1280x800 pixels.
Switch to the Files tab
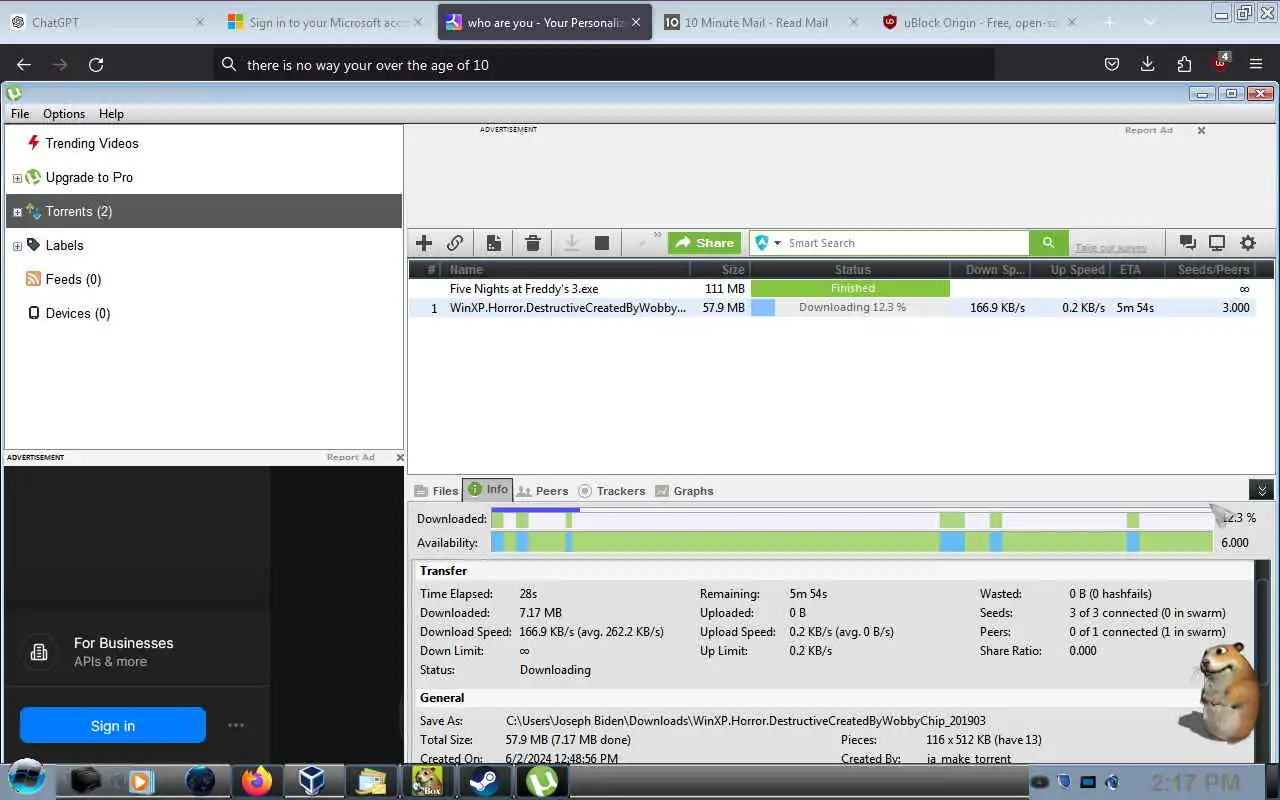[x=436, y=491]
